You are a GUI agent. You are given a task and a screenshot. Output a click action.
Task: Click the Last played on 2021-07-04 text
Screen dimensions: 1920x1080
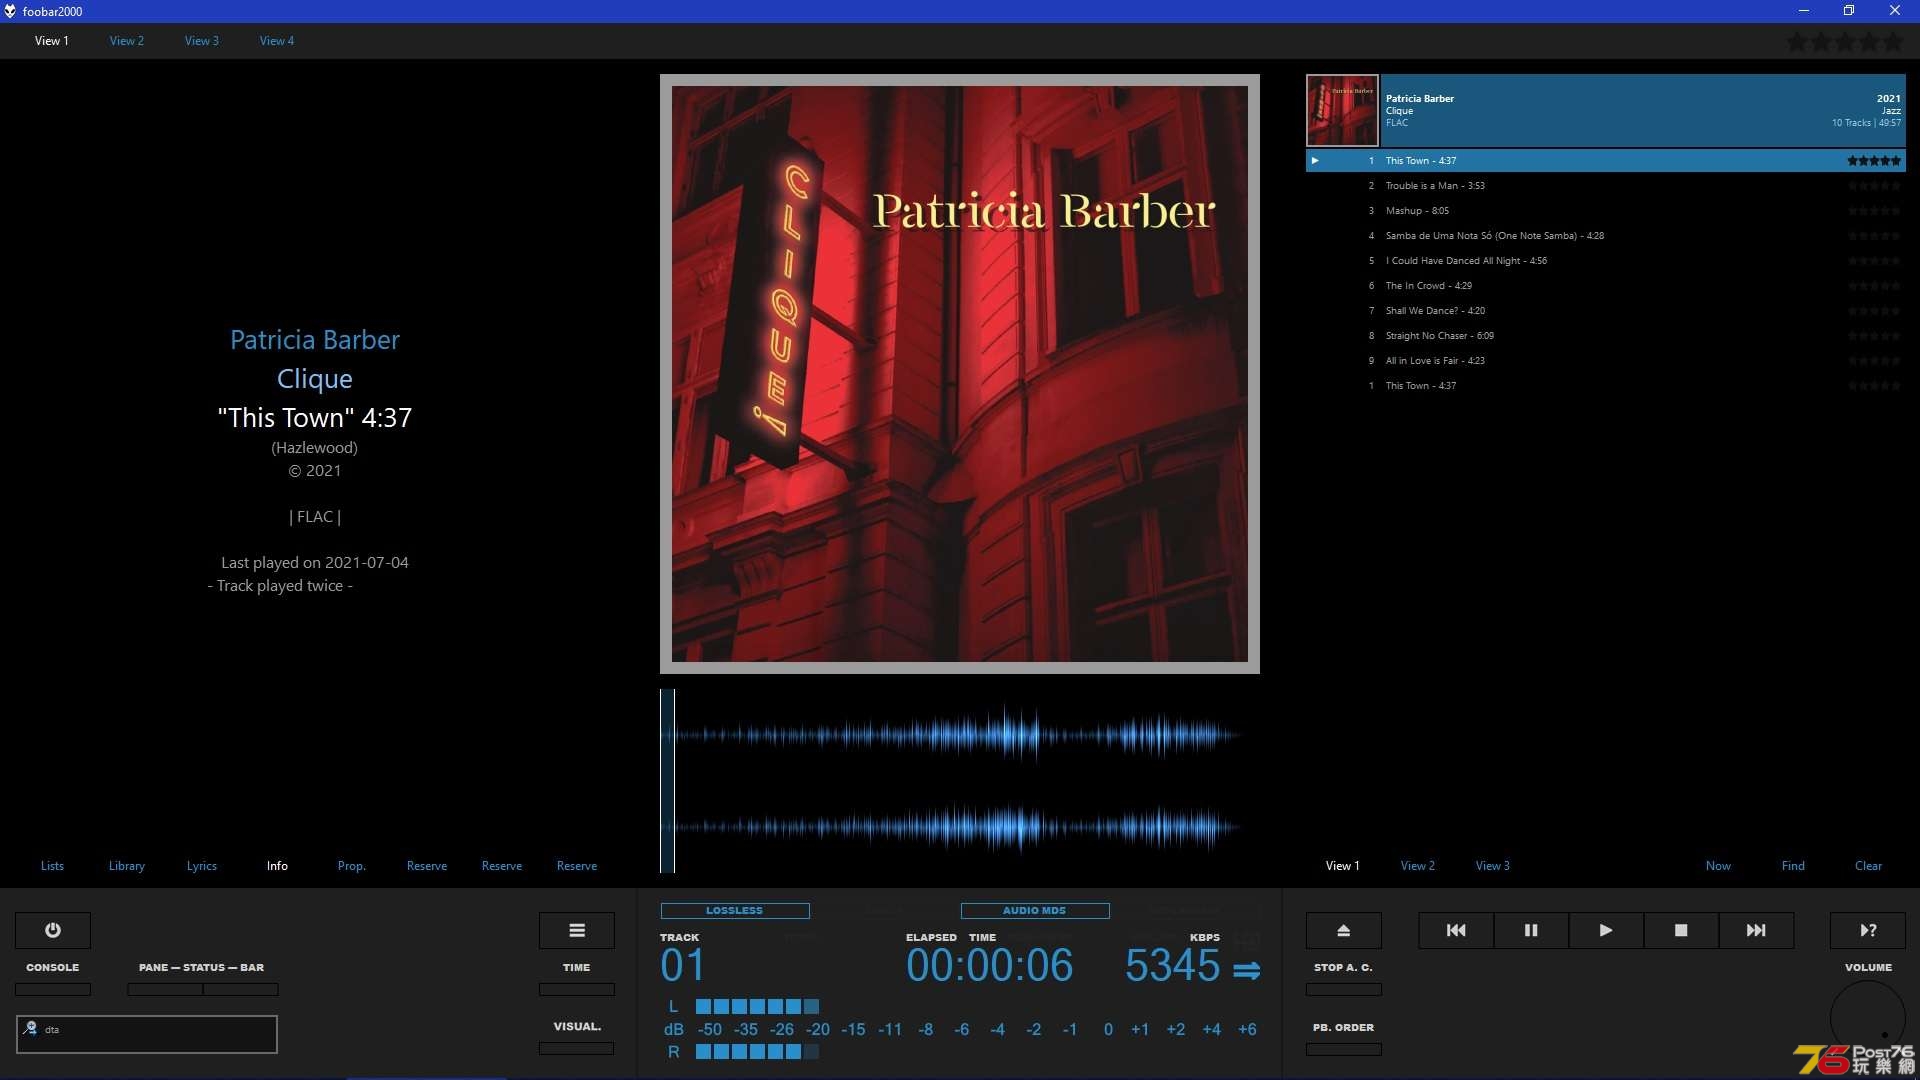[x=315, y=563]
